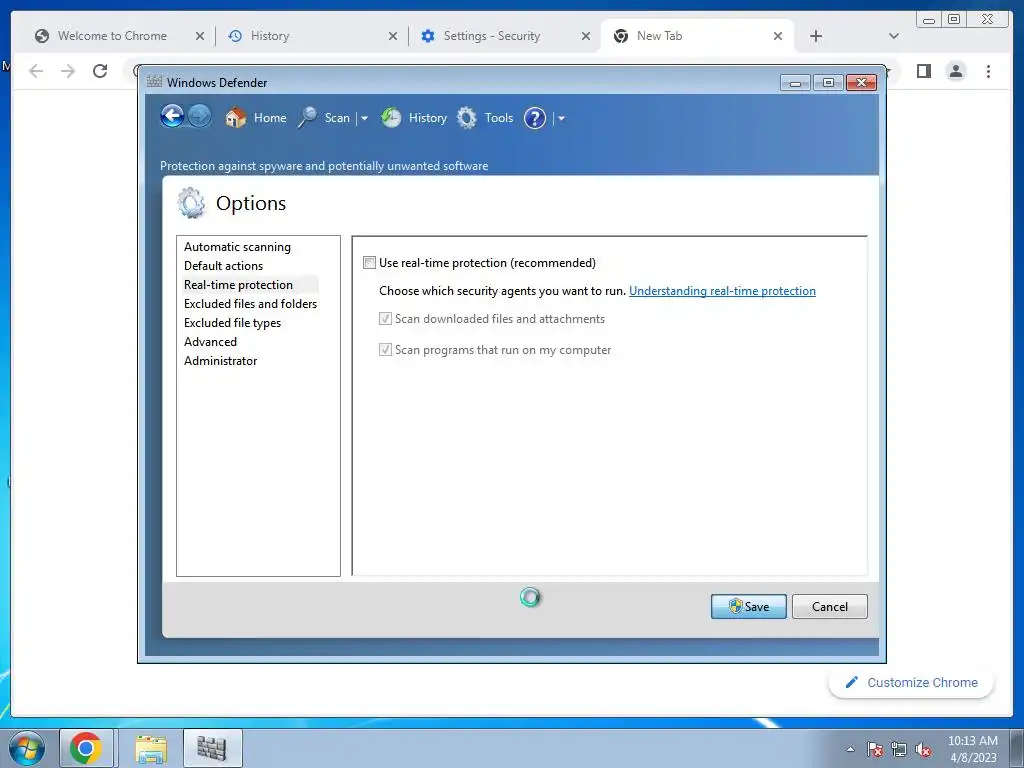Open the Home page in Defender

pyautogui.click(x=256, y=118)
